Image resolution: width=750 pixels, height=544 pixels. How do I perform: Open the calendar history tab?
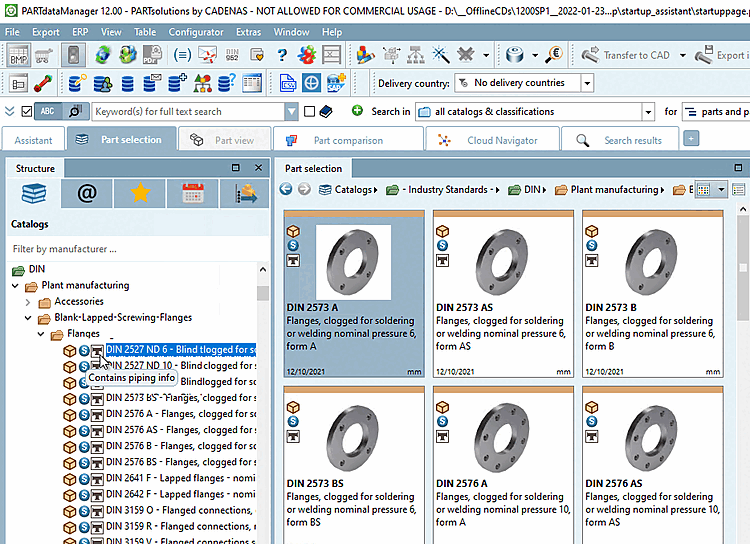pos(192,194)
